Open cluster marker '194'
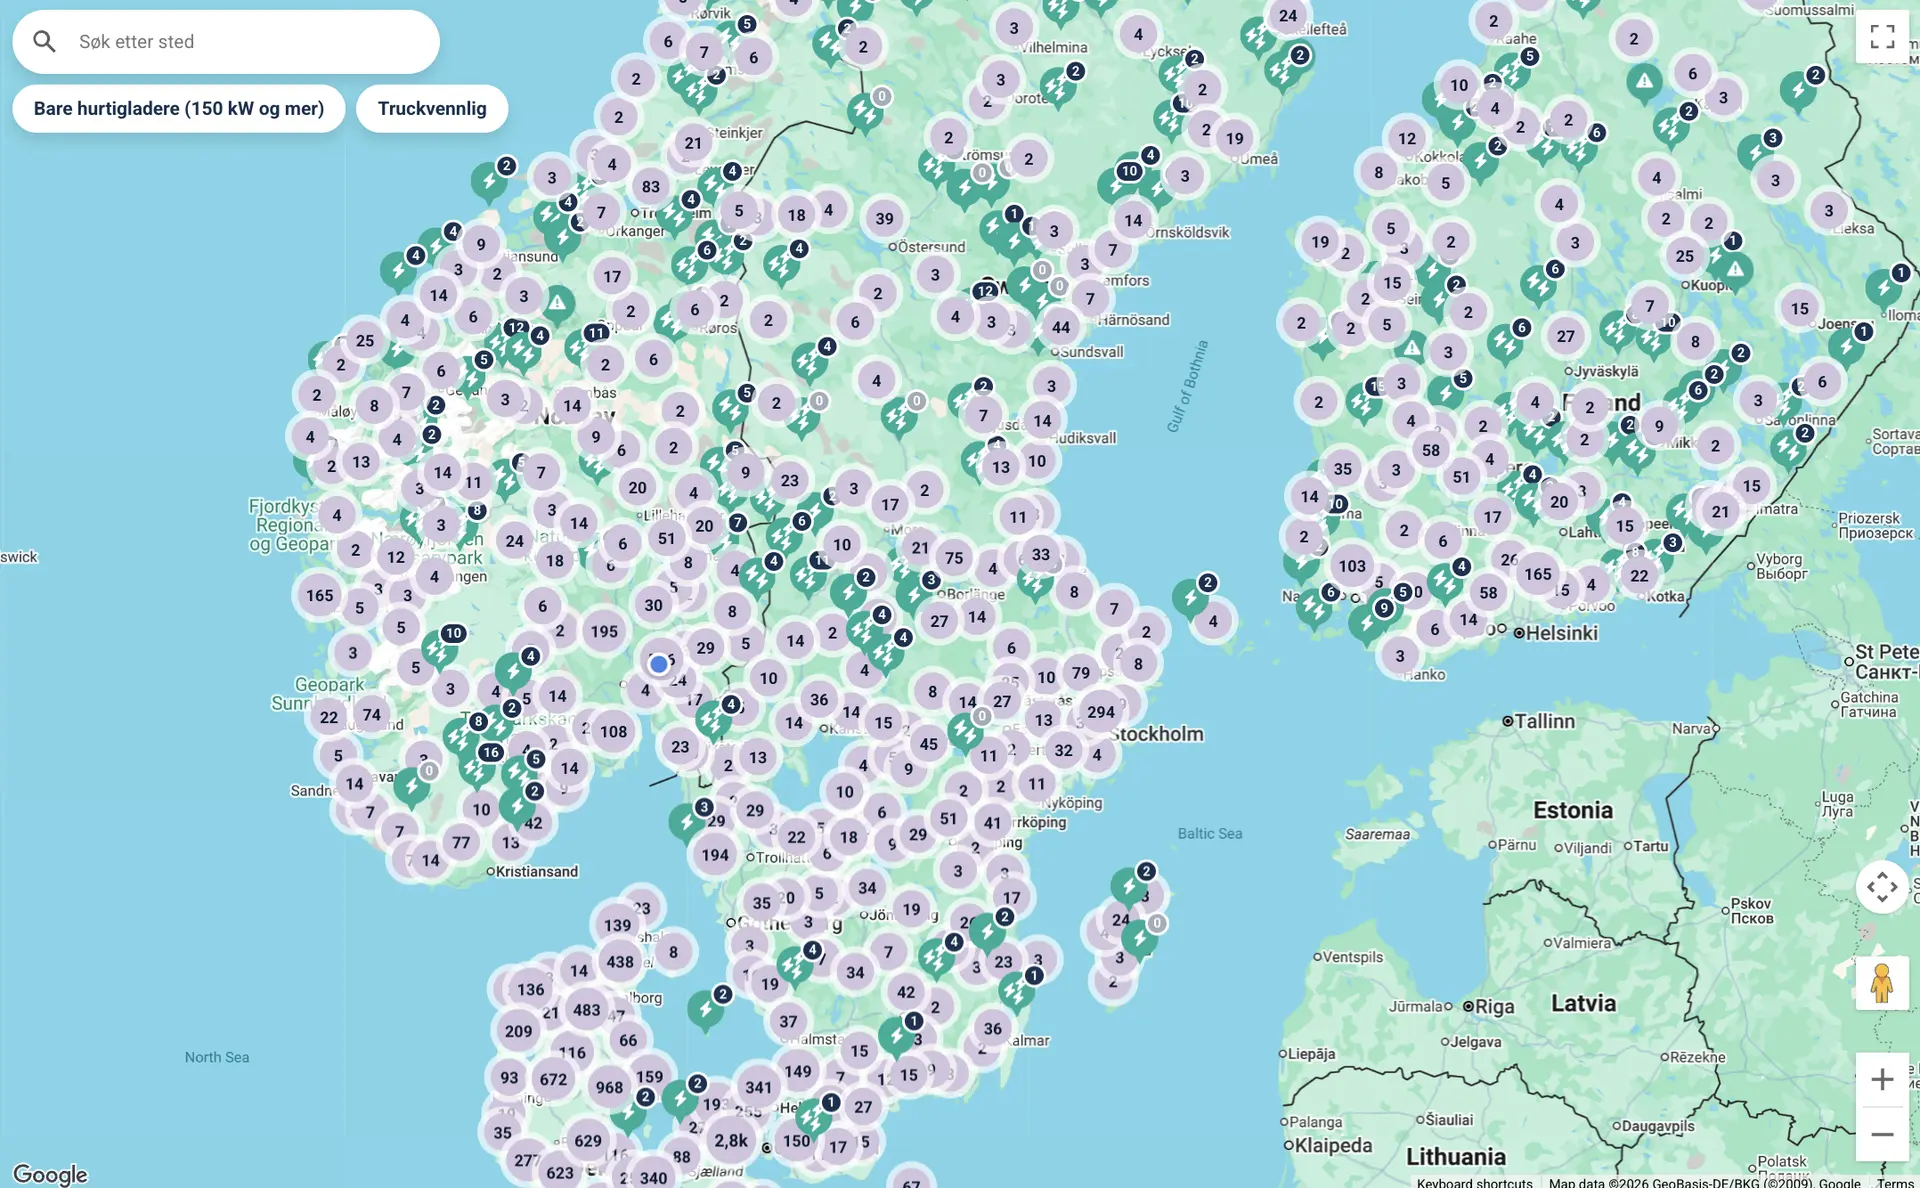The width and height of the screenshot is (1920, 1188). point(715,855)
